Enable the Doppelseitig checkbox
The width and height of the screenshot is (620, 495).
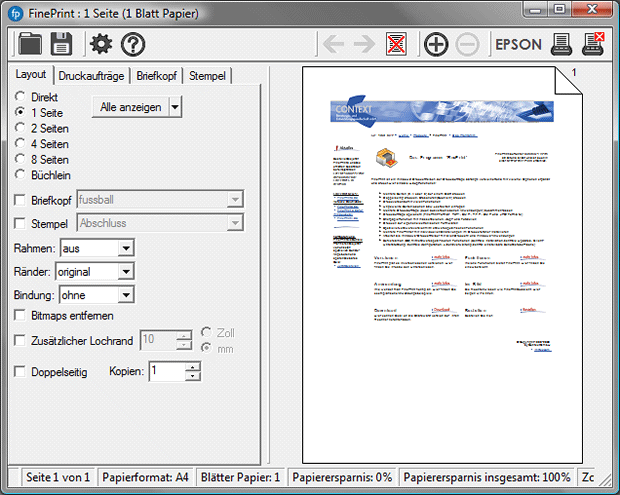pos(19,371)
